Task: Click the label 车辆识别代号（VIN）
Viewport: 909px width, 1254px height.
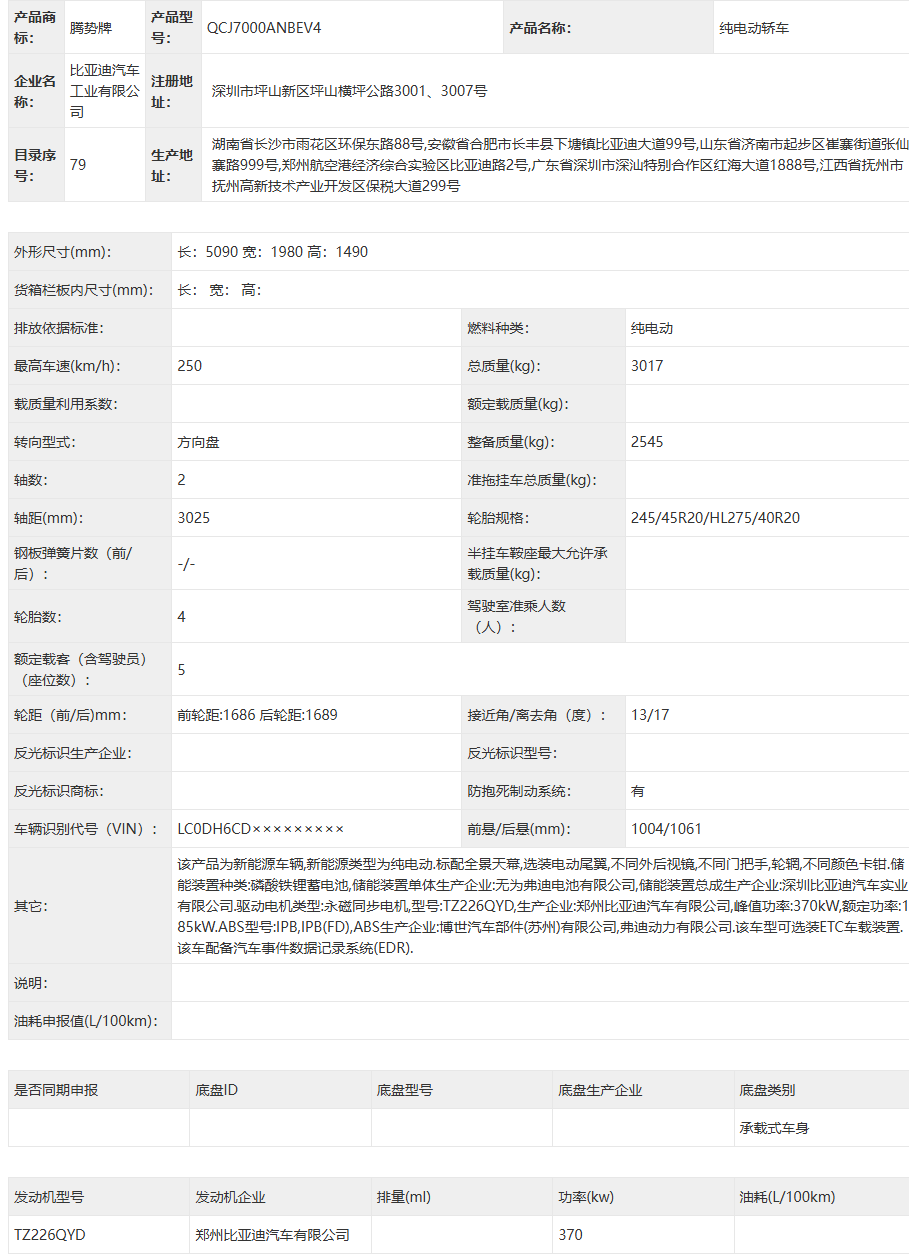Action: tap(86, 829)
